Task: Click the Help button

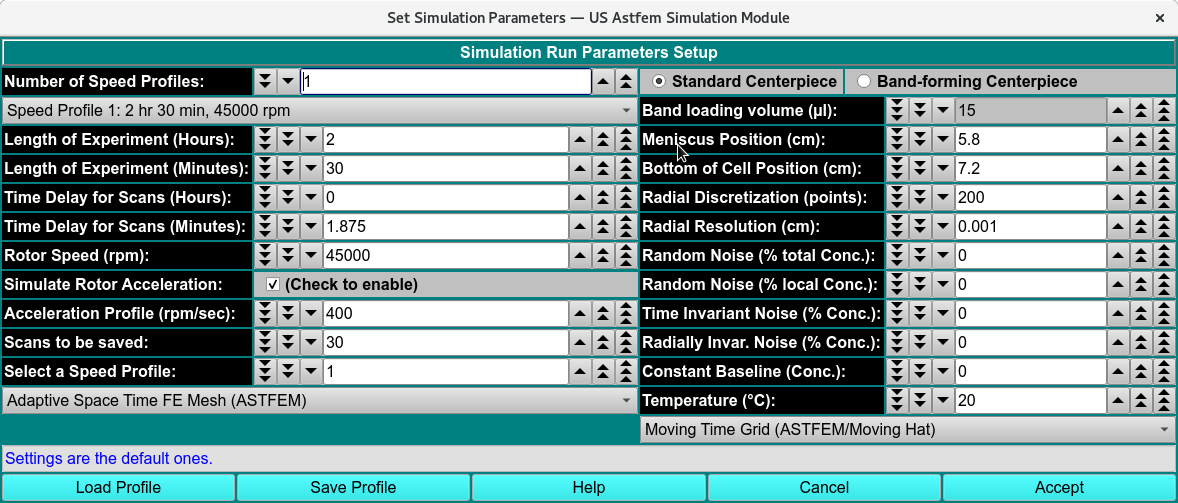Action: (589, 488)
